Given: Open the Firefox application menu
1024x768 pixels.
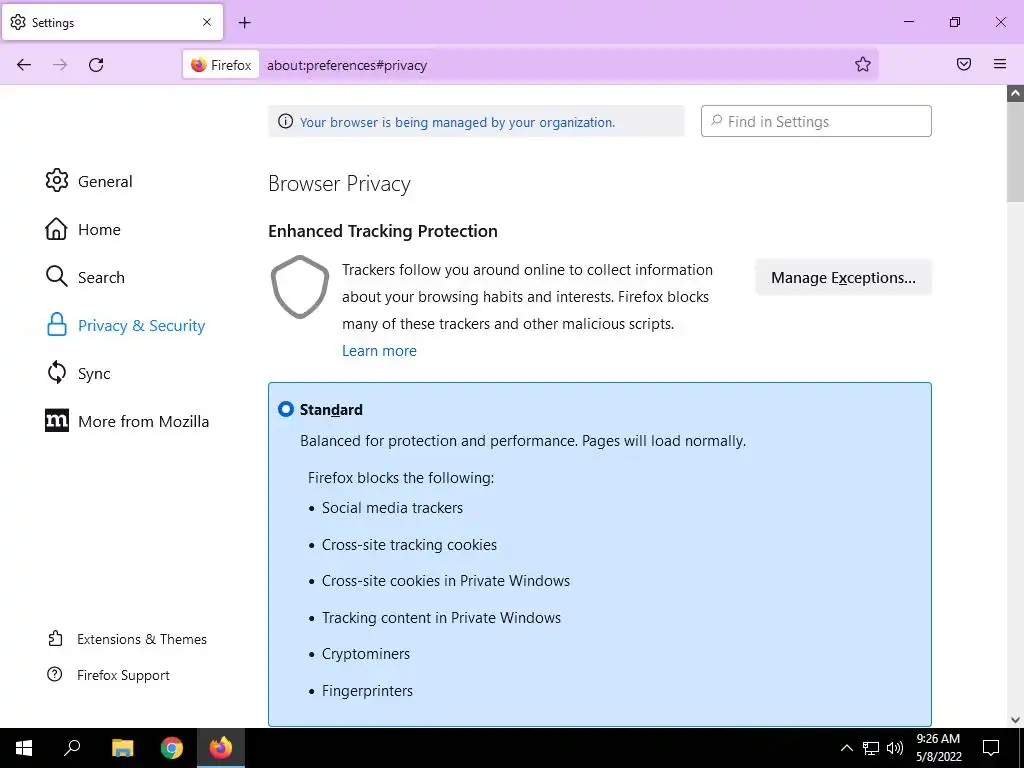Looking at the screenshot, I should click(1000, 64).
